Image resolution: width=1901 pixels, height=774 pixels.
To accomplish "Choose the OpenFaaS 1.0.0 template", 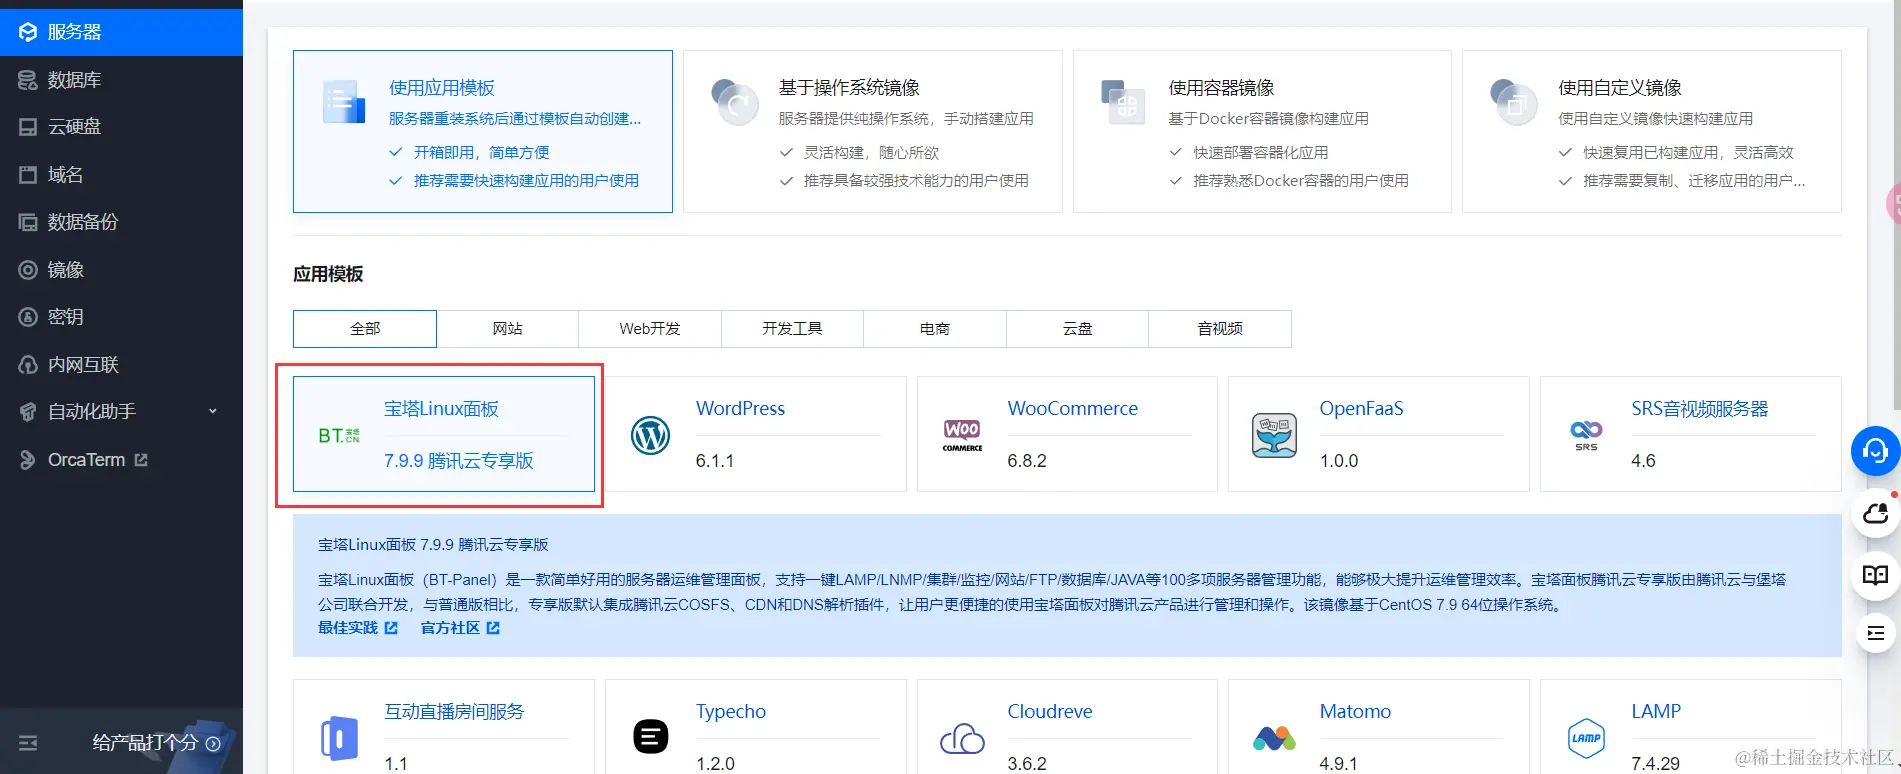I will point(1379,434).
